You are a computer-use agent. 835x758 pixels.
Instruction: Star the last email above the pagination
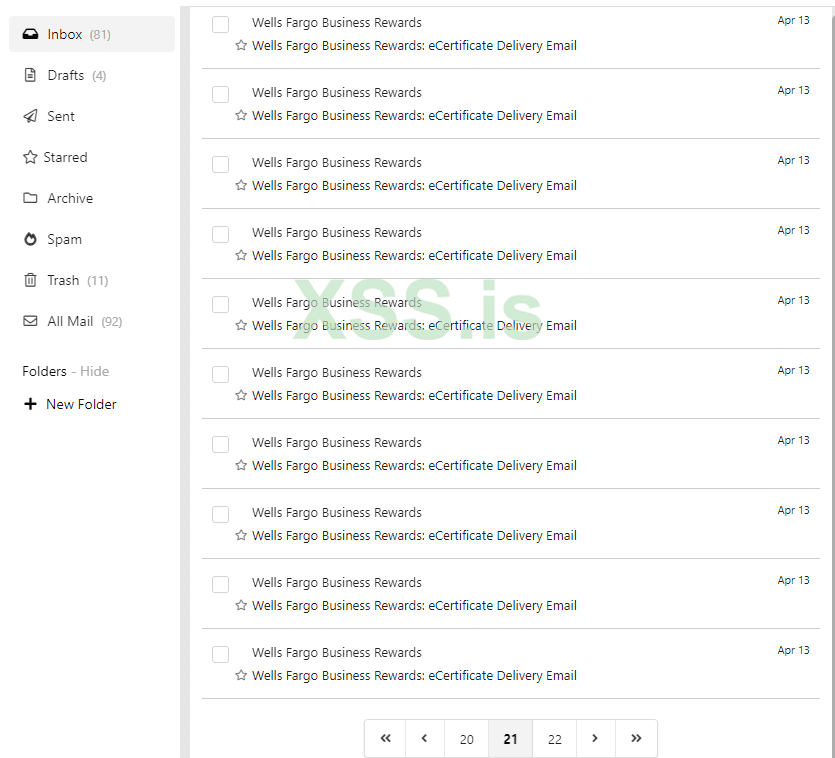point(241,675)
